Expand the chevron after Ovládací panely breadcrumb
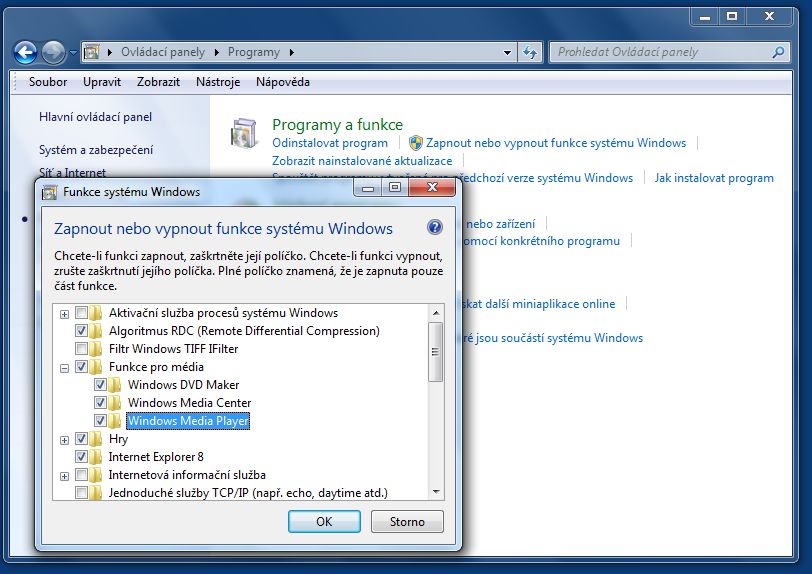The height and width of the screenshot is (574, 812). 216,52
